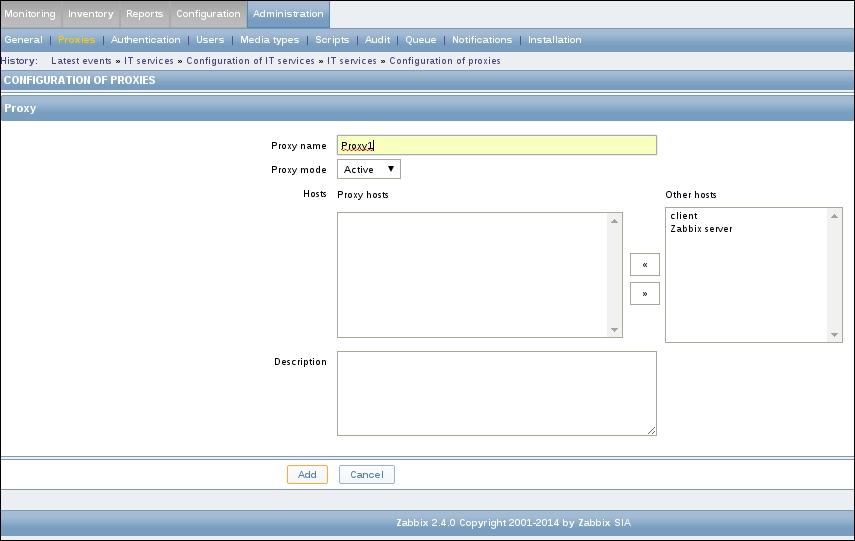855x541 pixels.
Task: Select client in Other hosts list
Action: [x=685, y=216]
